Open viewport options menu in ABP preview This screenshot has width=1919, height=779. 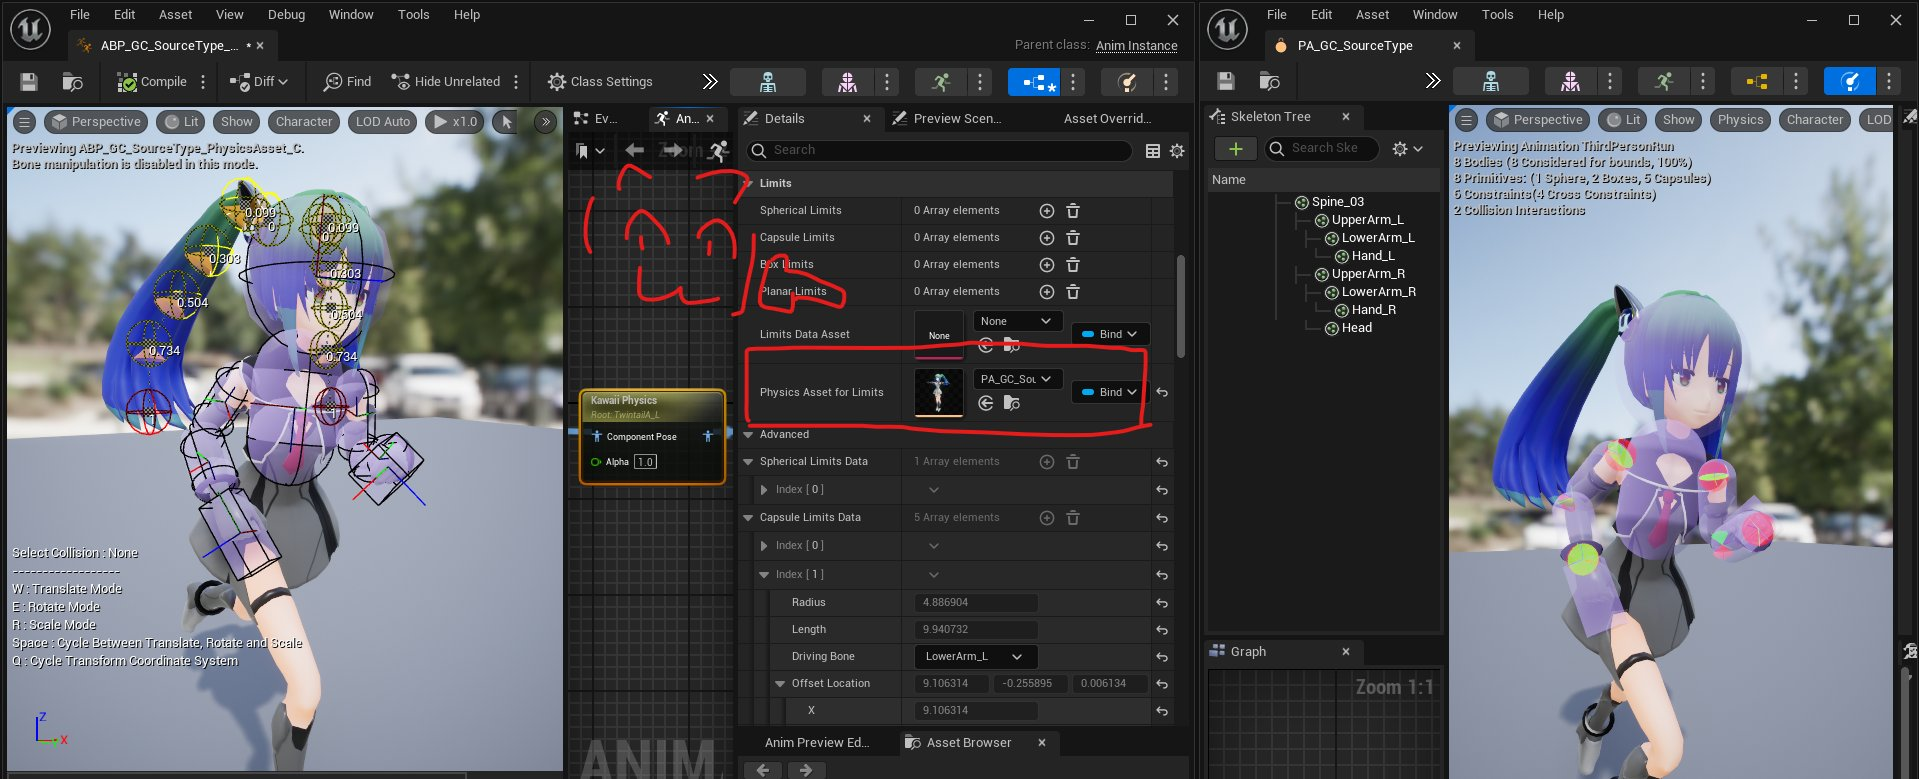click(x=25, y=122)
